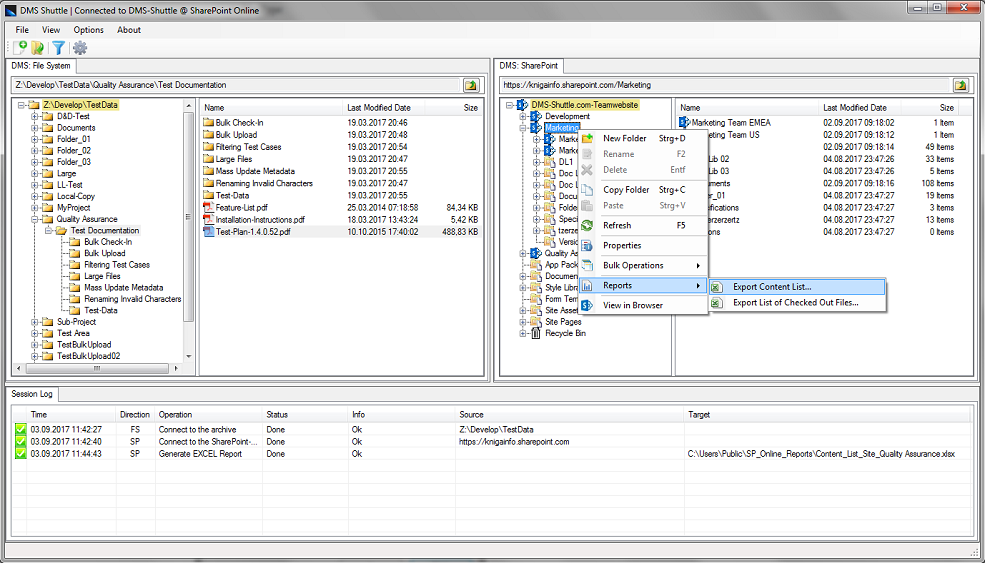The width and height of the screenshot is (985, 563).
Task: Open the blue funnel filter tool
Action: tap(58, 48)
